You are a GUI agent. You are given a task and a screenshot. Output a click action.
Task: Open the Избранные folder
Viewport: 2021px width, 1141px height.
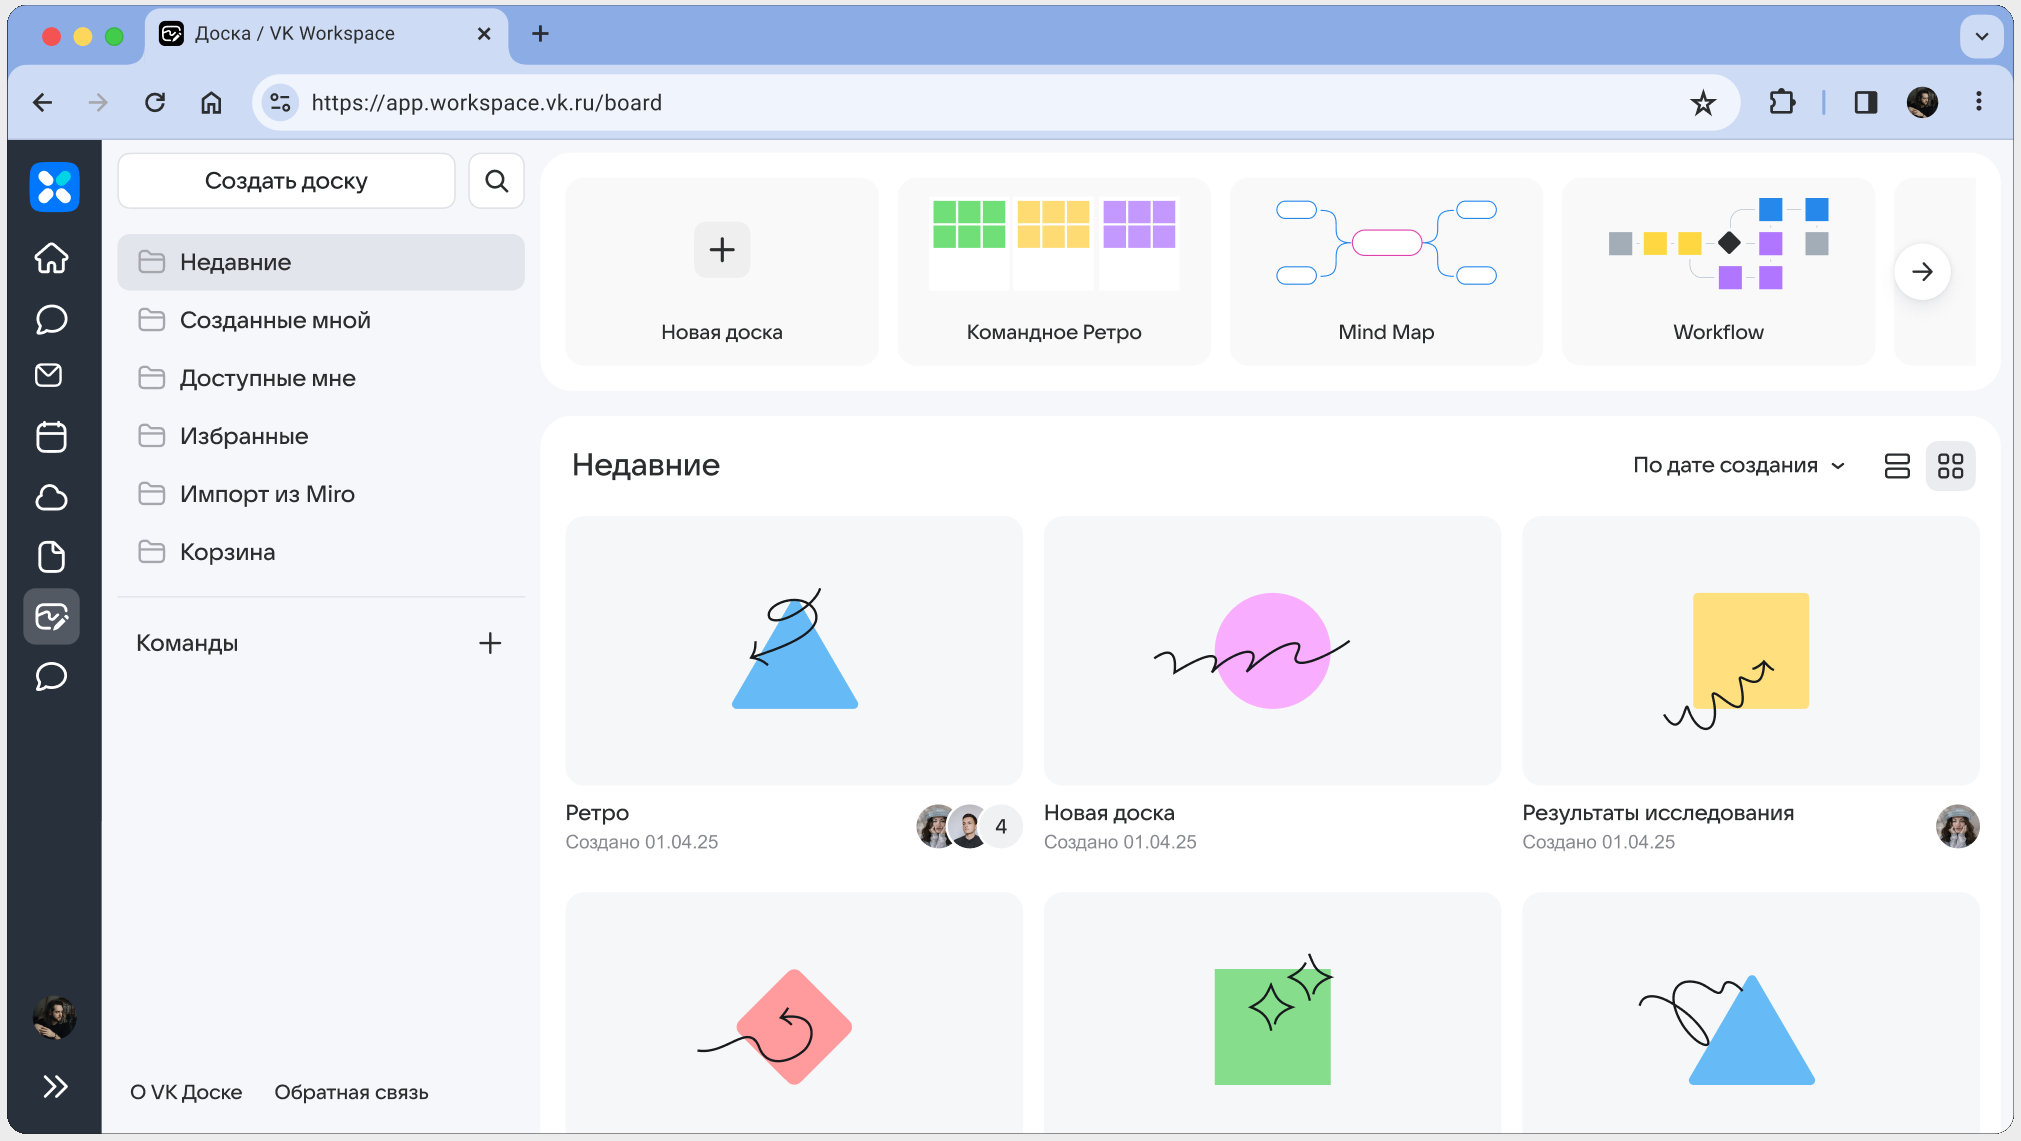click(x=243, y=436)
